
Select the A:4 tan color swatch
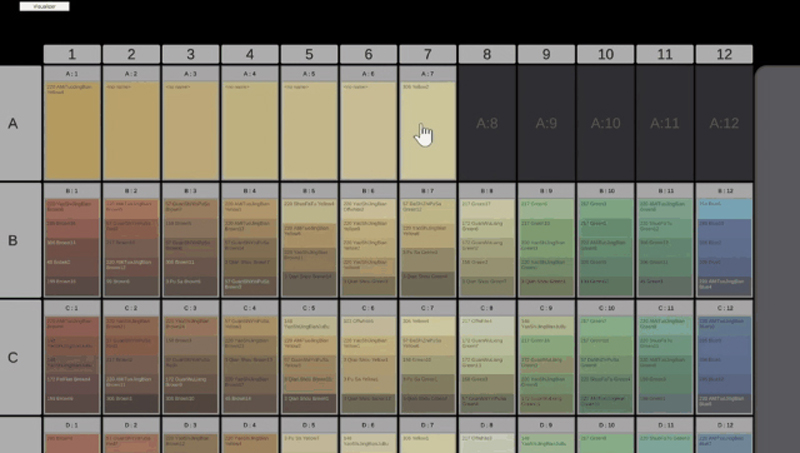pos(250,130)
